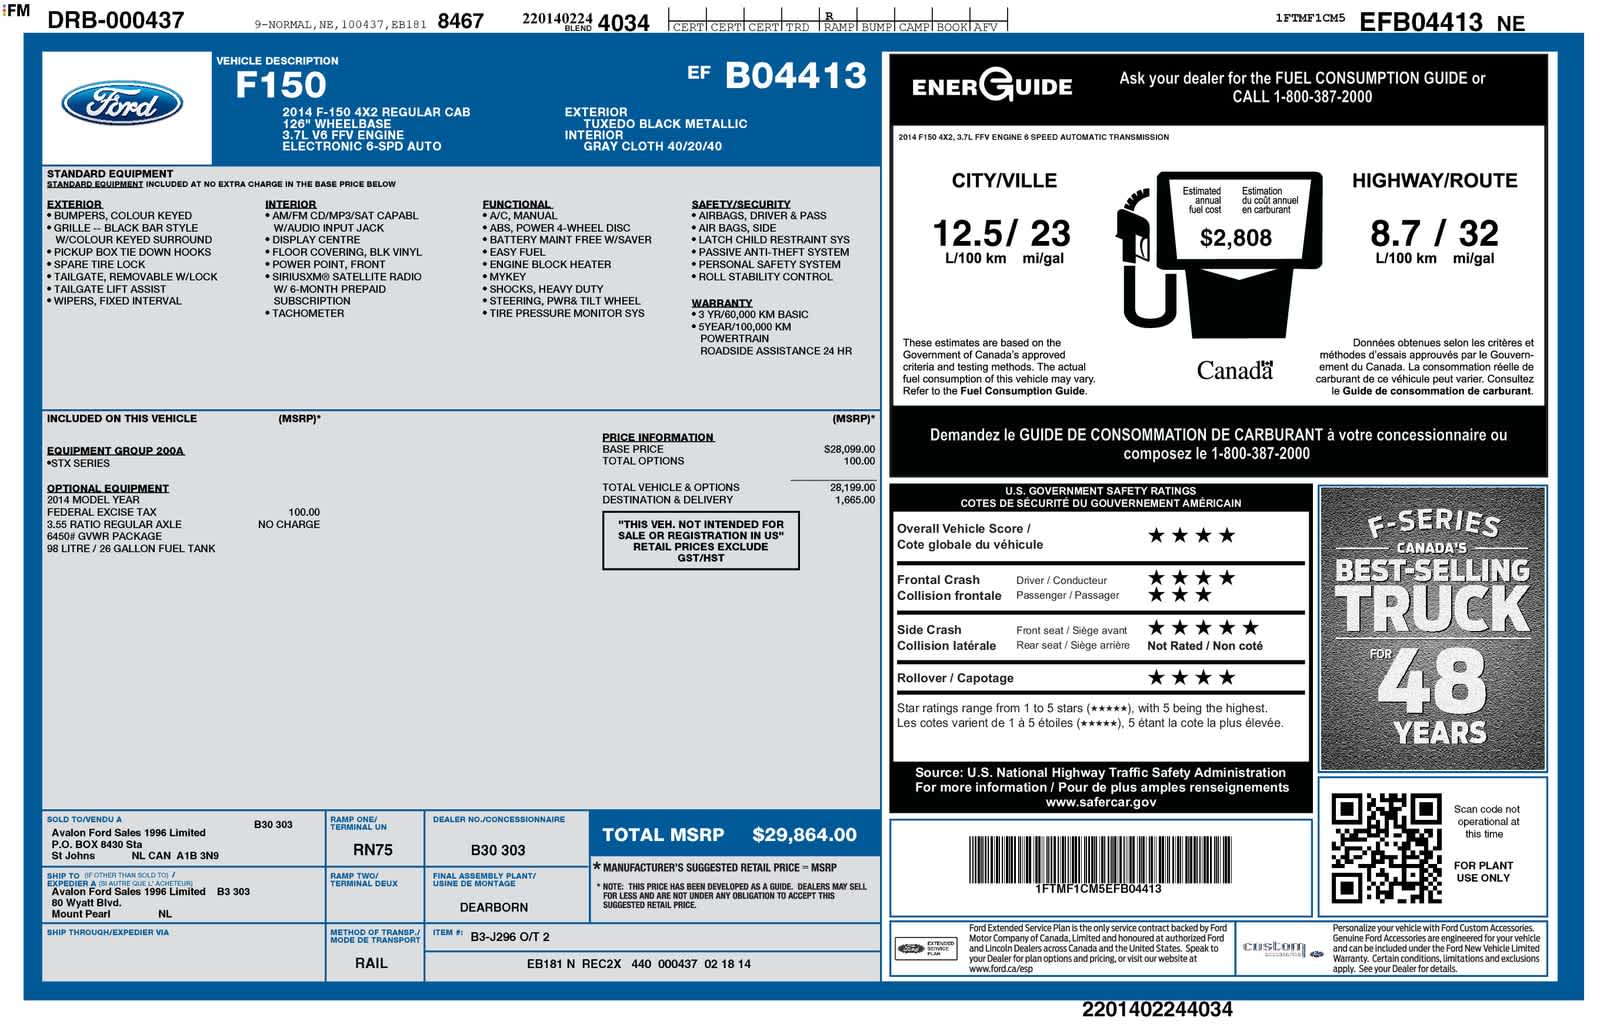Click the Total MSRP $29,864.00 banner
This screenshot has height=1035, width=1600.
(734, 835)
